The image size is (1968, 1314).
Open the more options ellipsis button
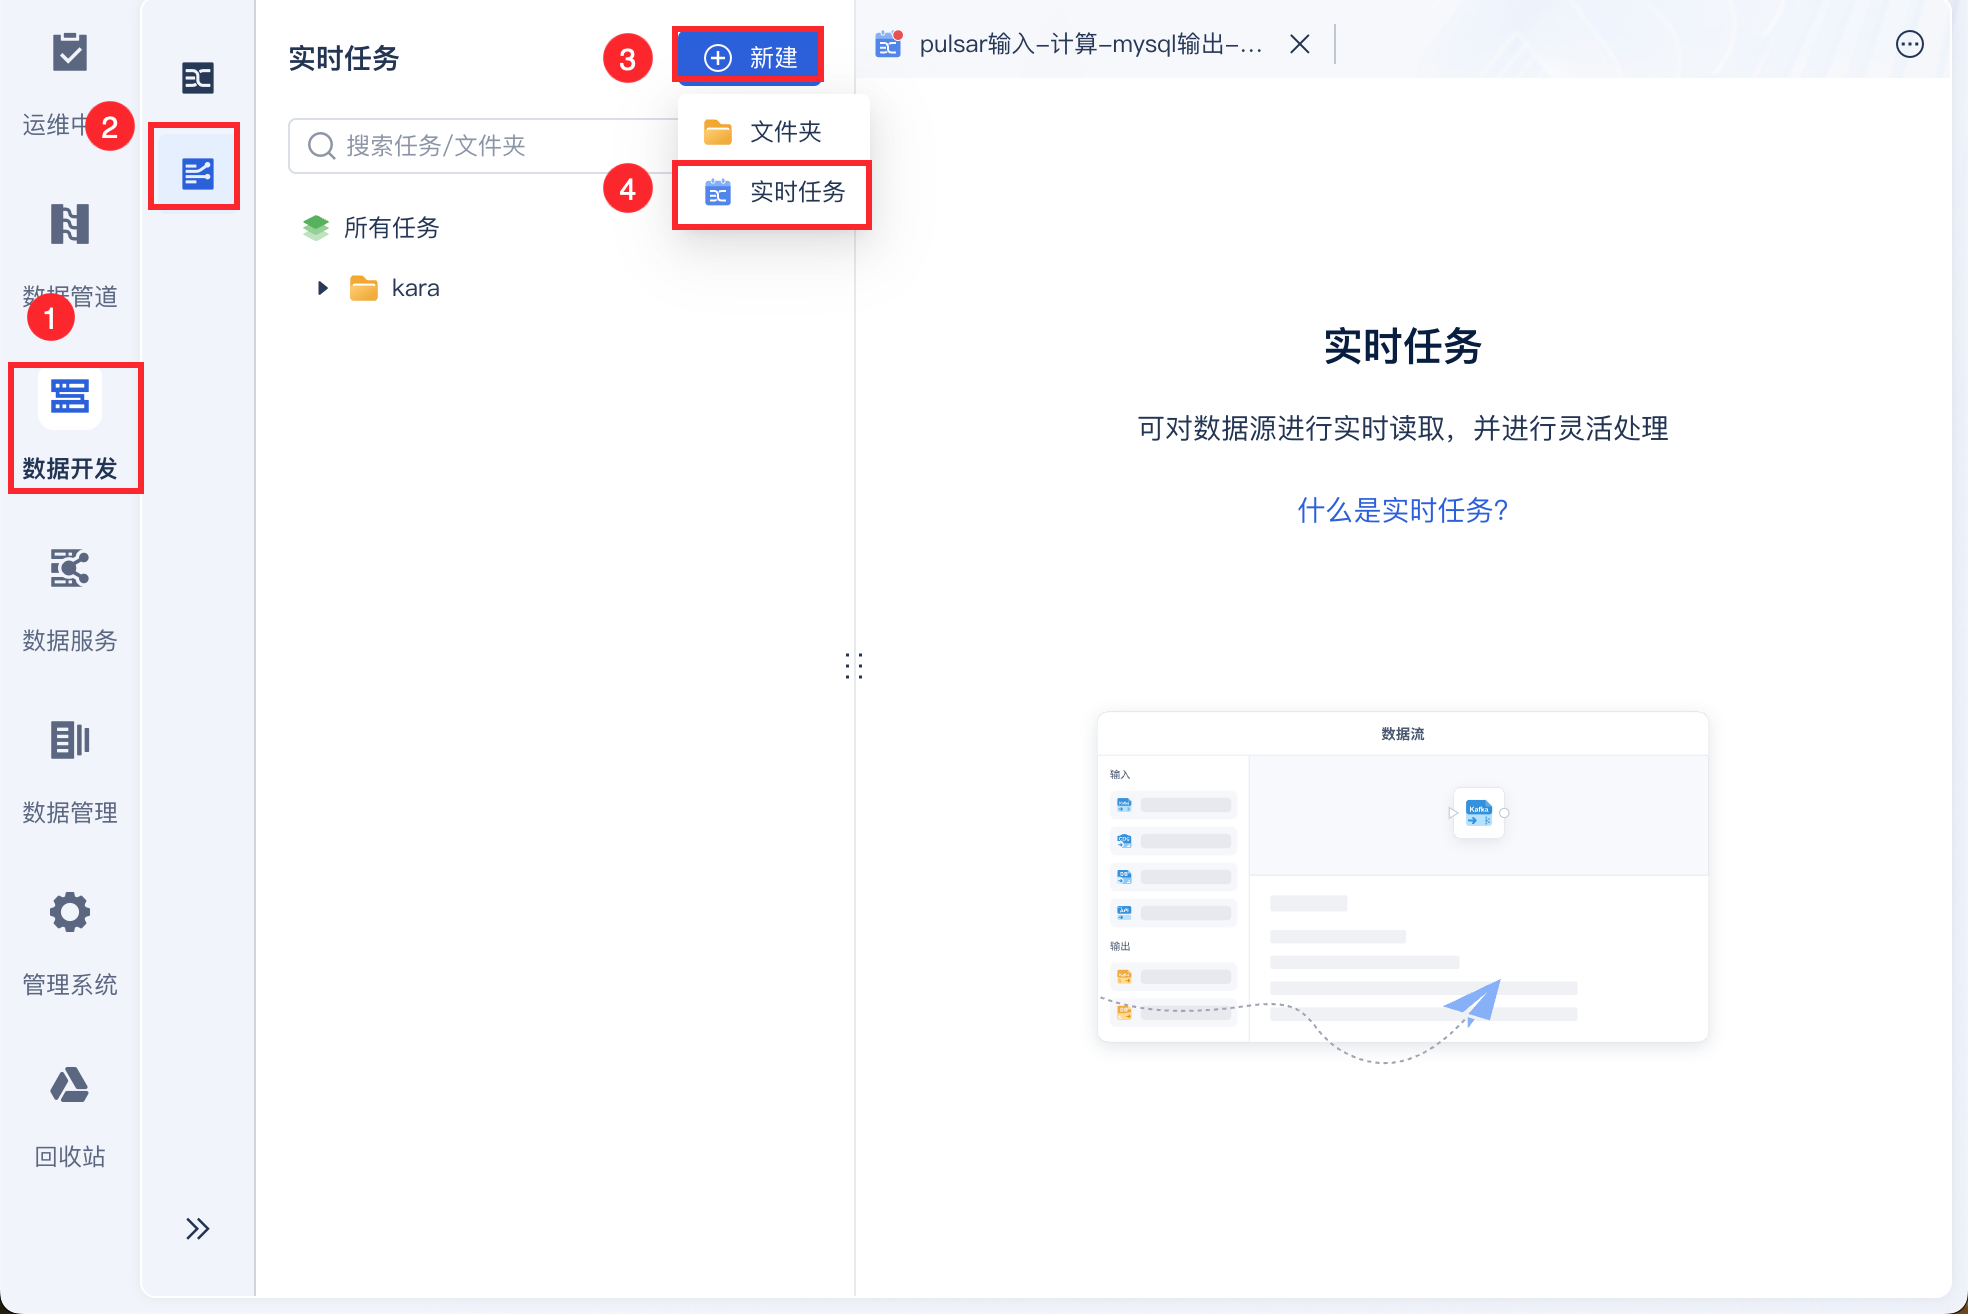click(x=1909, y=44)
